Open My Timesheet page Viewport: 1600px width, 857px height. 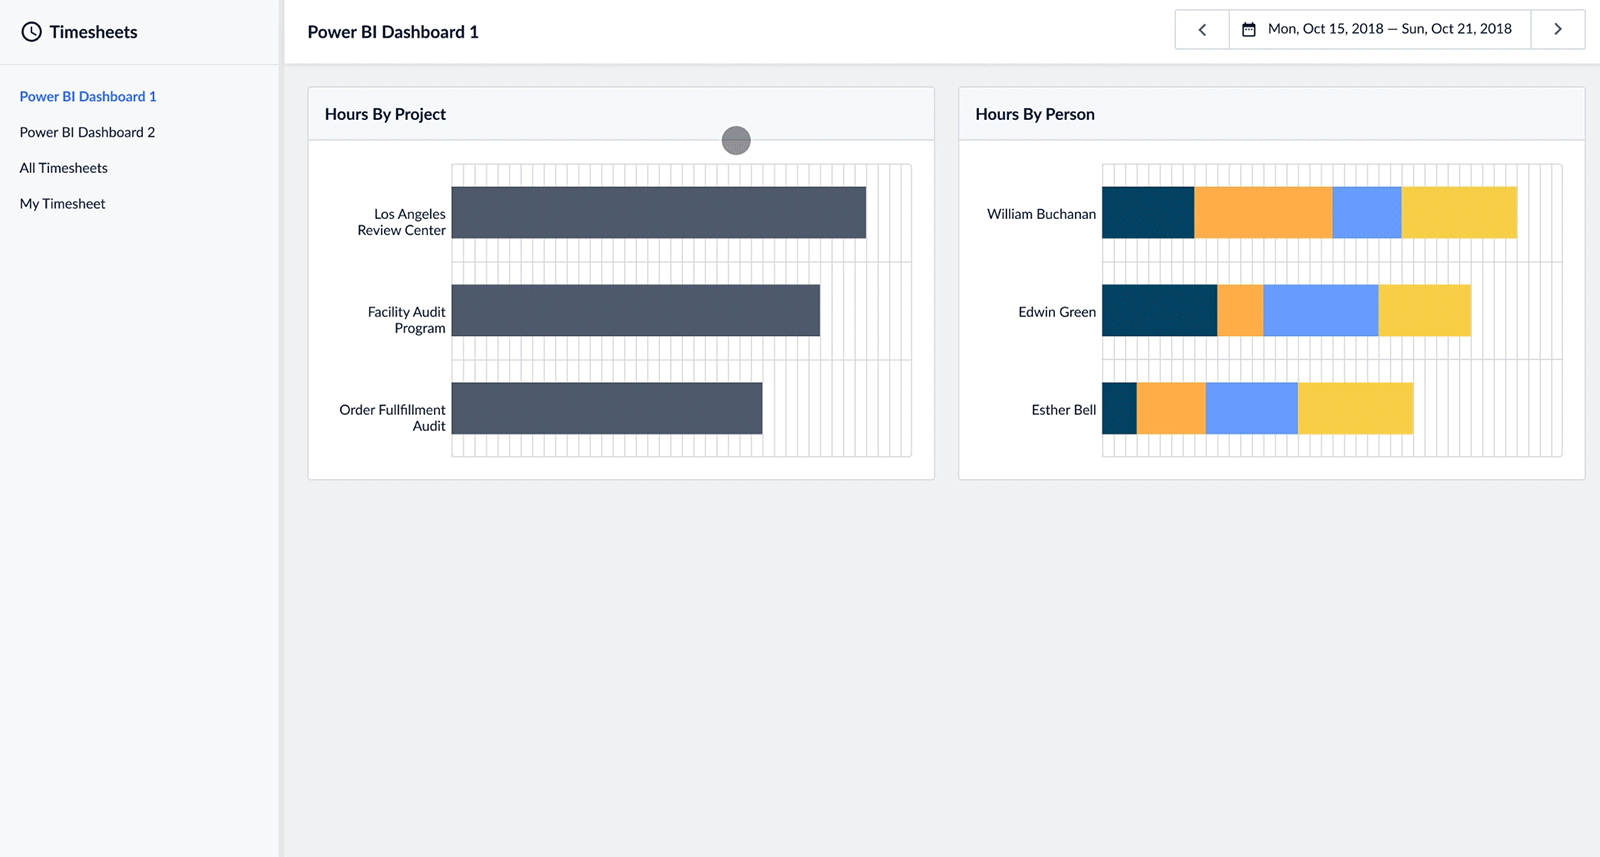62,204
